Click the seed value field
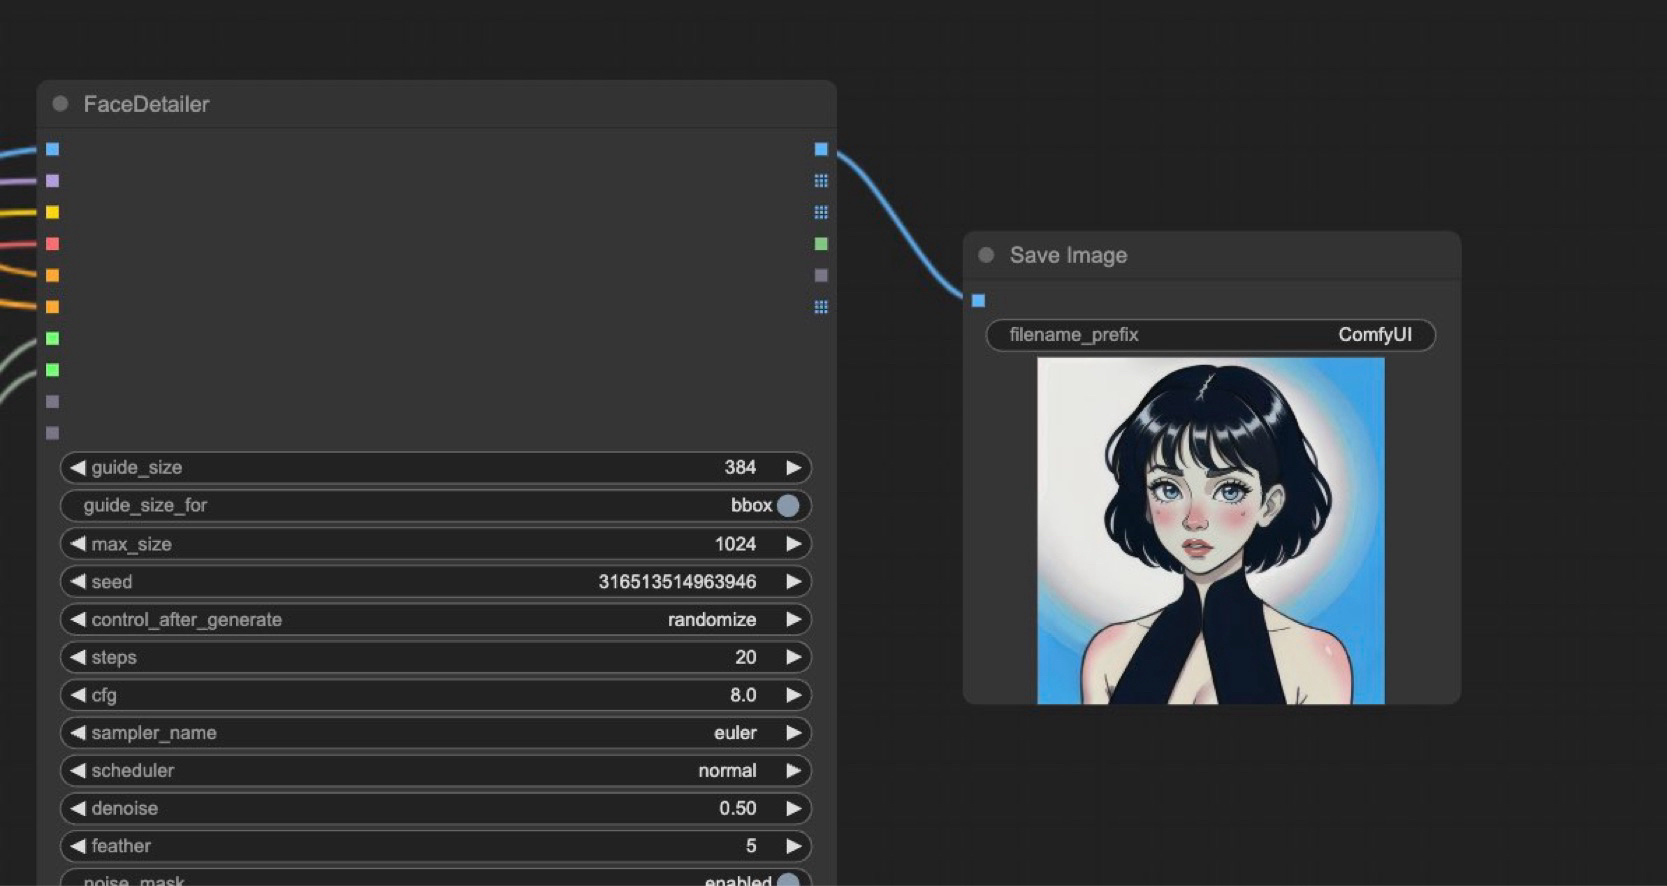 pos(435,582)
